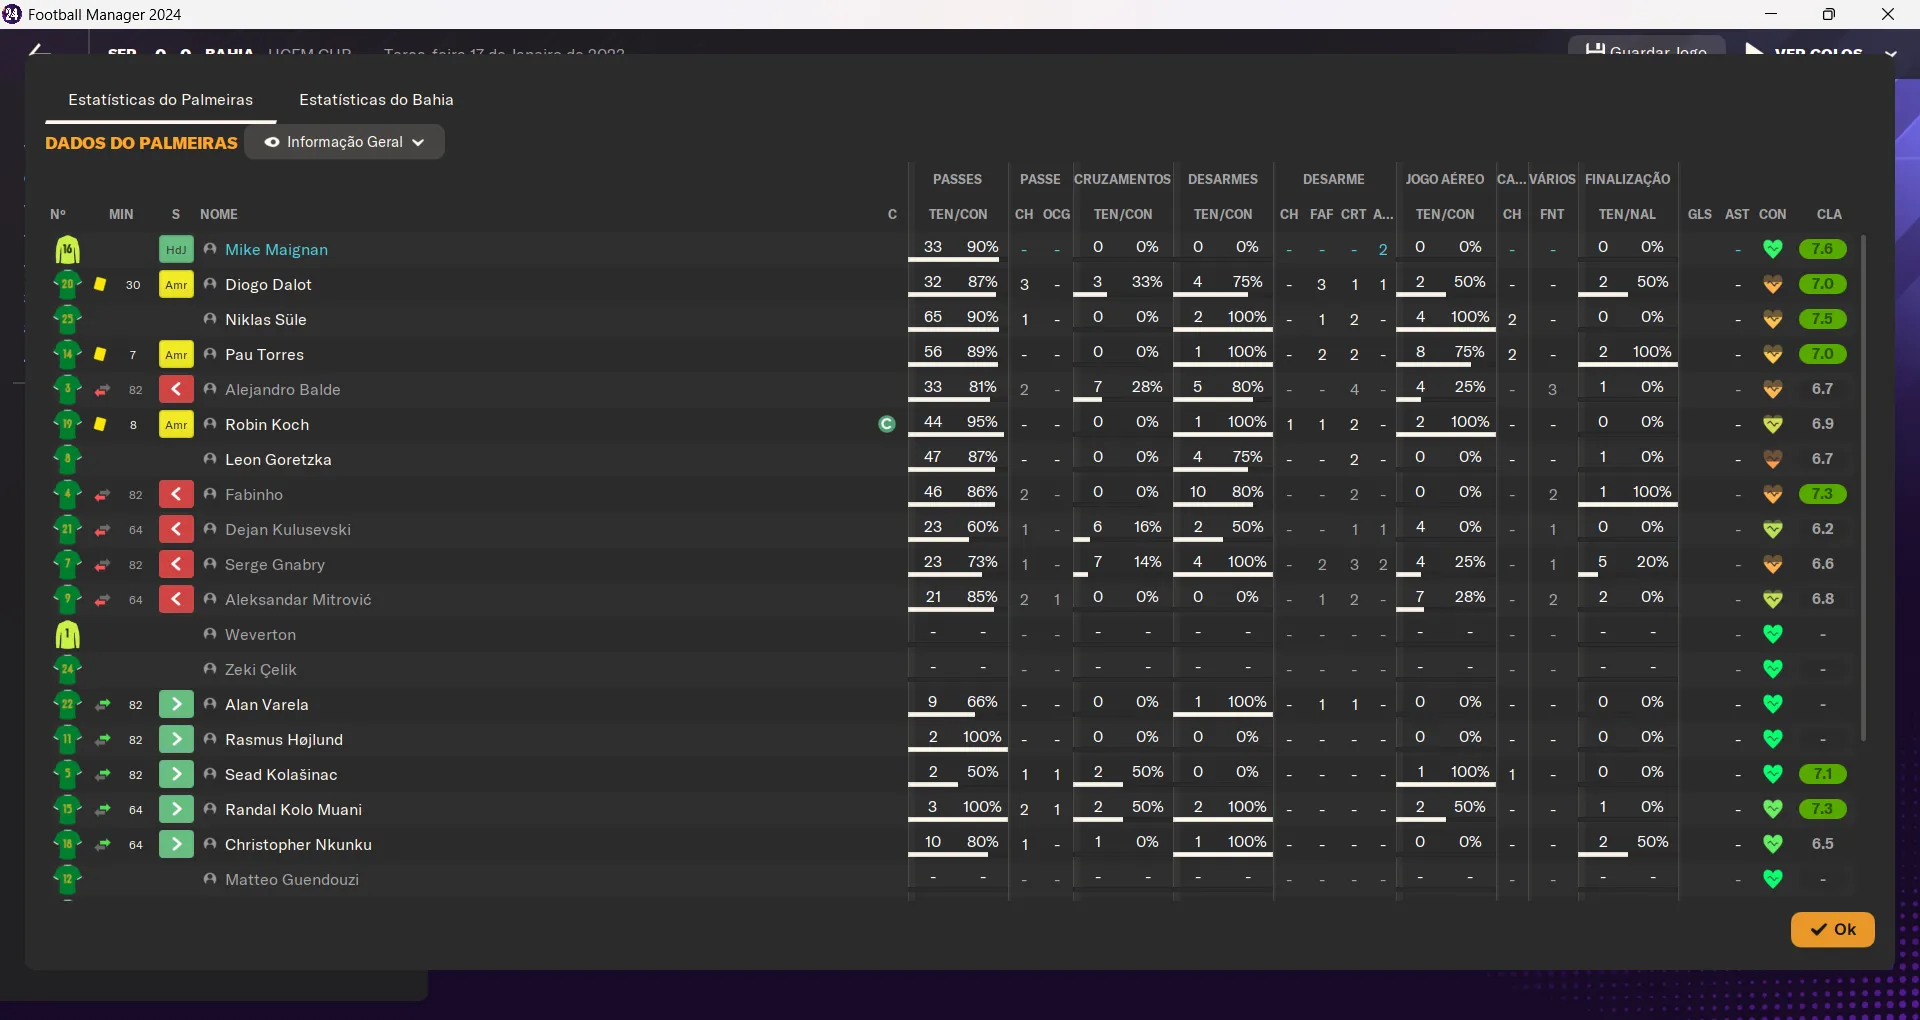Sort by the GLS column header
Viewport: 1920px width, 1020px height.
[x=1700, y=214]
